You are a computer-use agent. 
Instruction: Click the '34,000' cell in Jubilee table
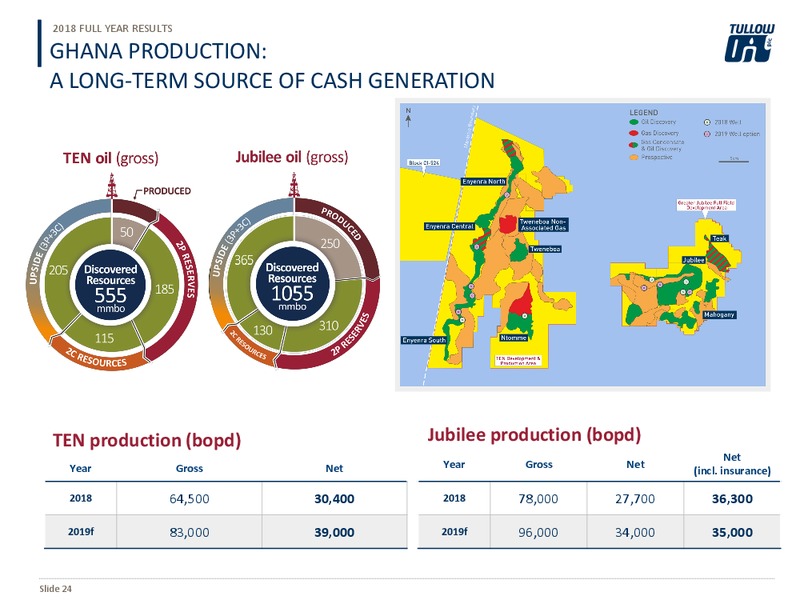coord(635,532)
